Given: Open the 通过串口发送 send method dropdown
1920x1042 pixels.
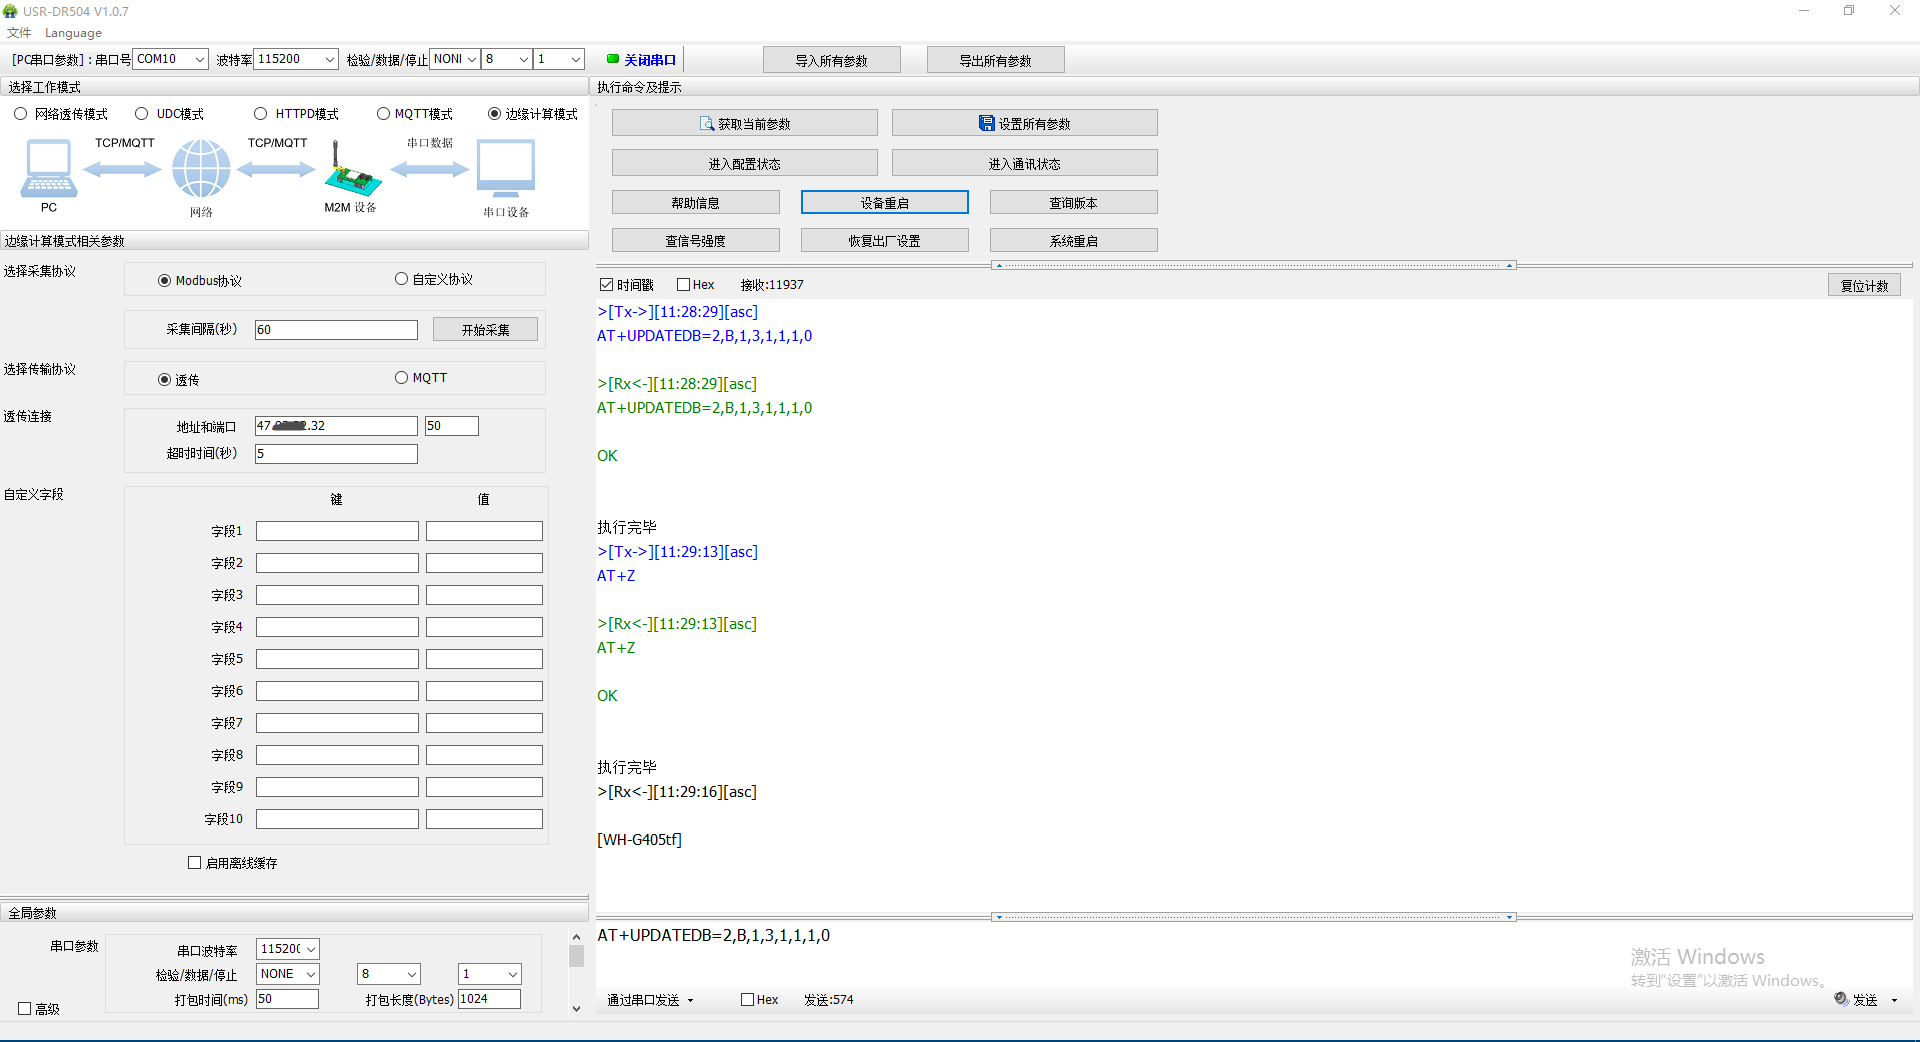Looking at the screenshot, I should (650, 999).
